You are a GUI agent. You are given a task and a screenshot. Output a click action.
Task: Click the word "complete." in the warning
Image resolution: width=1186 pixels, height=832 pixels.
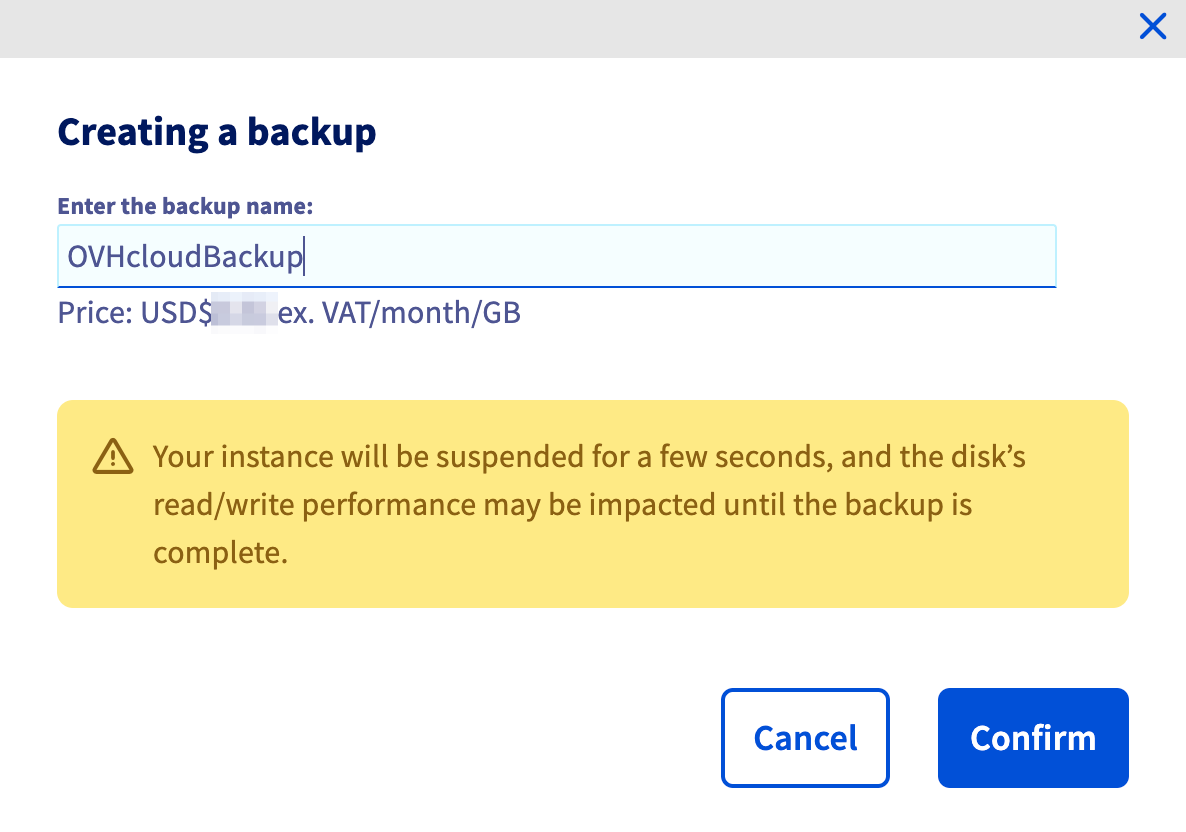pyautogui.click(x=221, y=553)
